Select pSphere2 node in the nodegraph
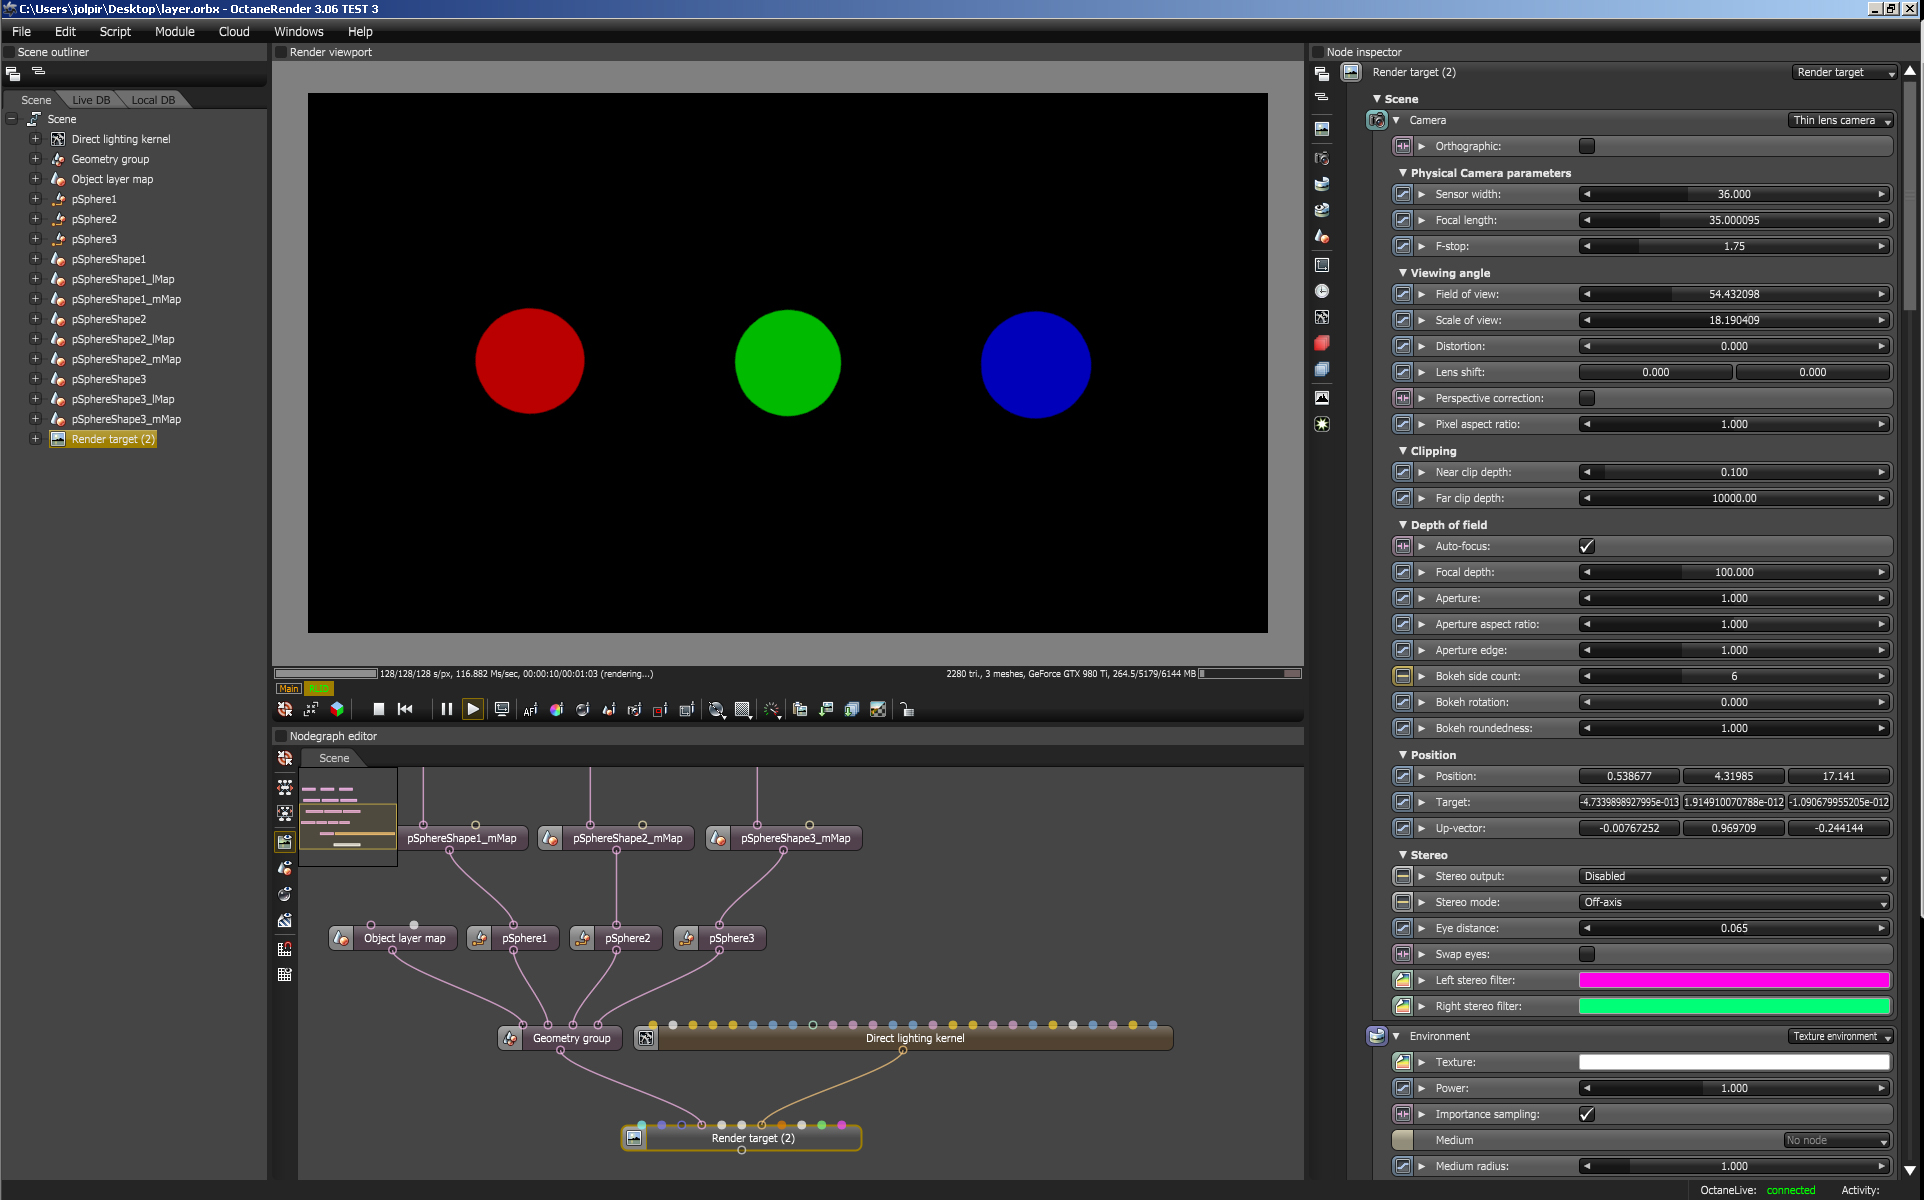The image size is (1924, 1200). click(x=626, y=938)
